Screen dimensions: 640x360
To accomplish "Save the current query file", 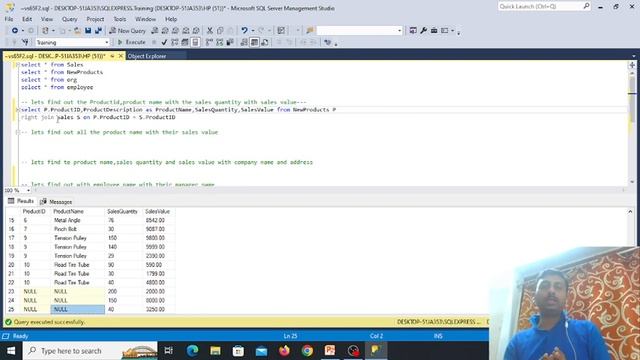I will coord(88,31).
